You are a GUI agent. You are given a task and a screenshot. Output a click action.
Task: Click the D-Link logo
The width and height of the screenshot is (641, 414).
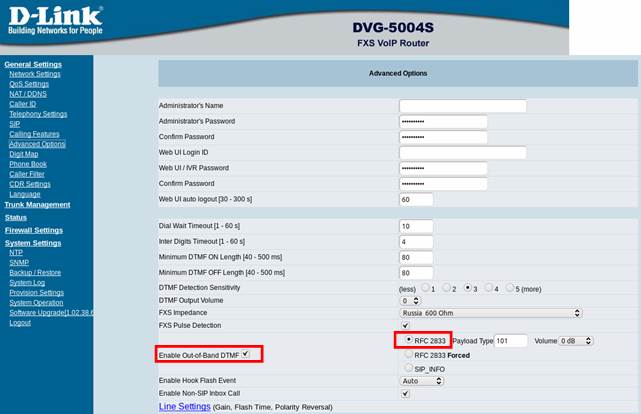pos(55,20)
